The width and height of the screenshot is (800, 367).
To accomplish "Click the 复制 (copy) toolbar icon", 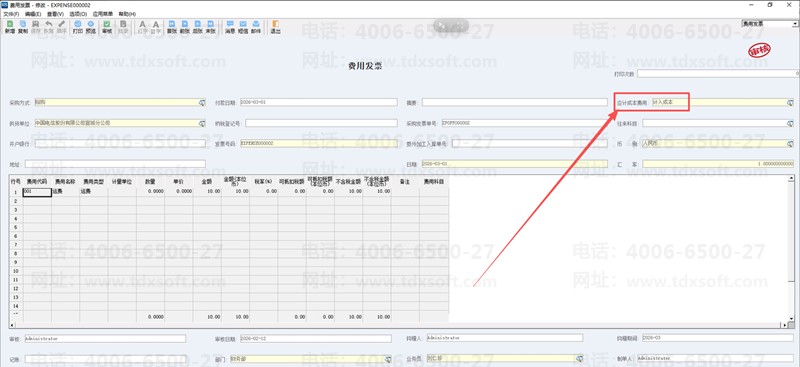I will (x=23, y=27).
